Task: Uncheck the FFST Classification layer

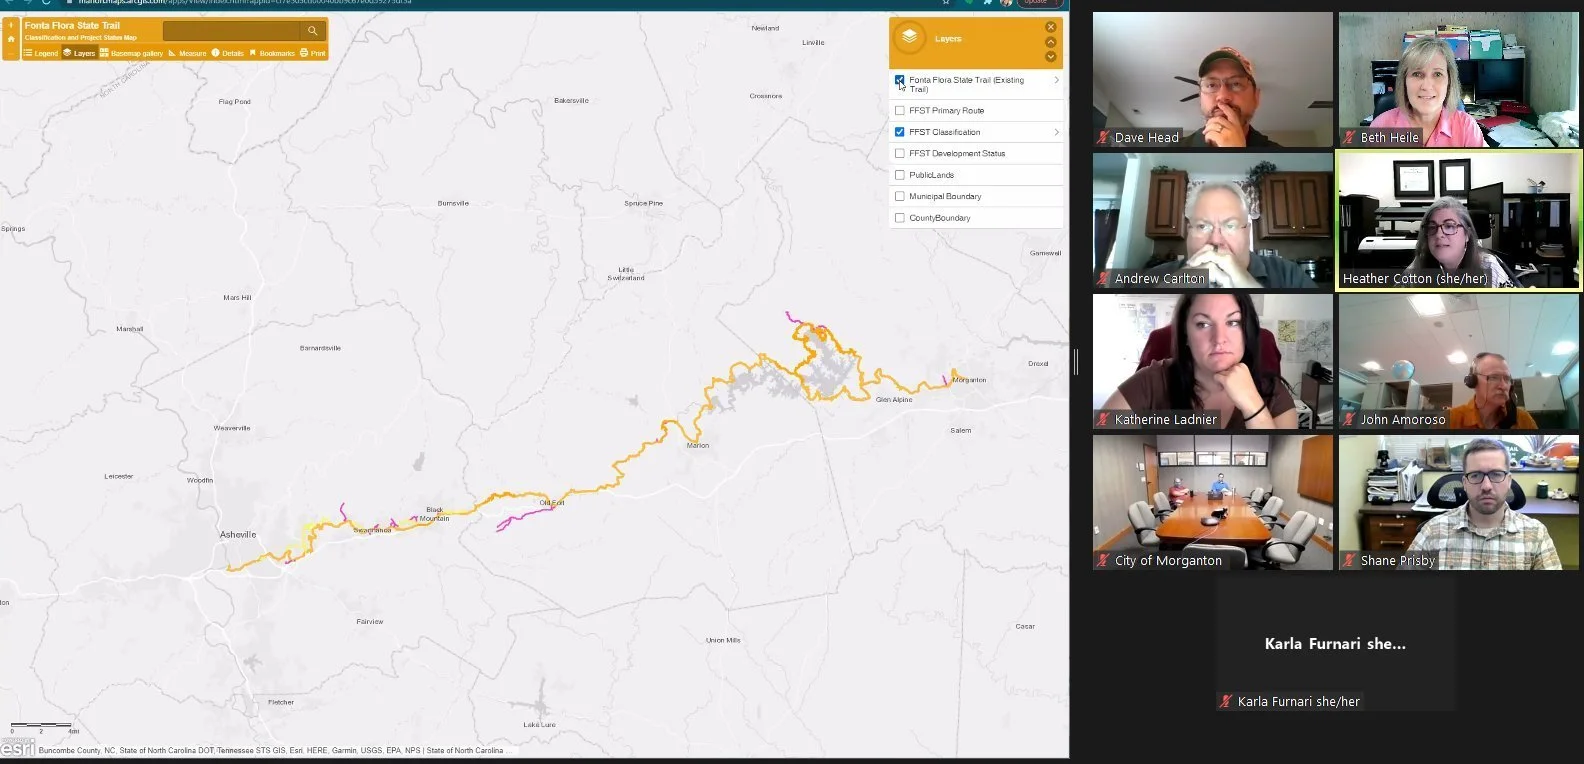Action: coord(900,132)
